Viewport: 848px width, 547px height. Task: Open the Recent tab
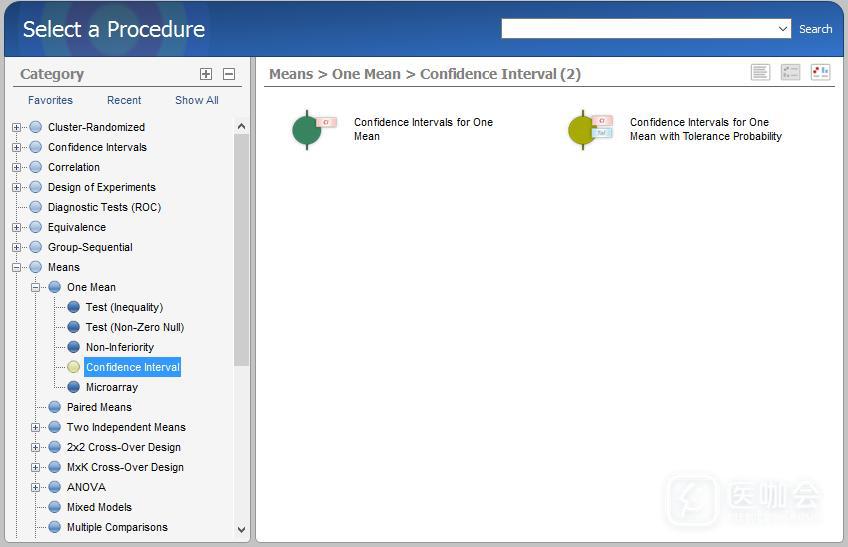click(124, 100)
